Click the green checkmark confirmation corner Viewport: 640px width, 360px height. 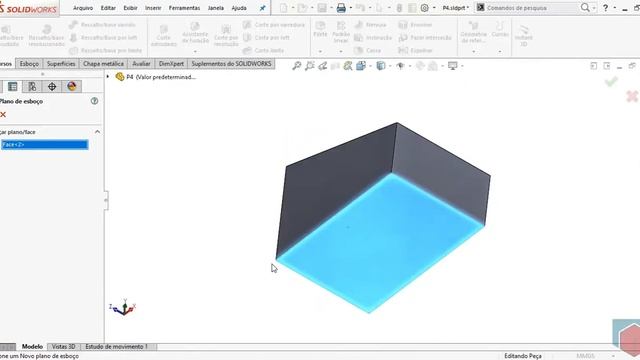611,82
